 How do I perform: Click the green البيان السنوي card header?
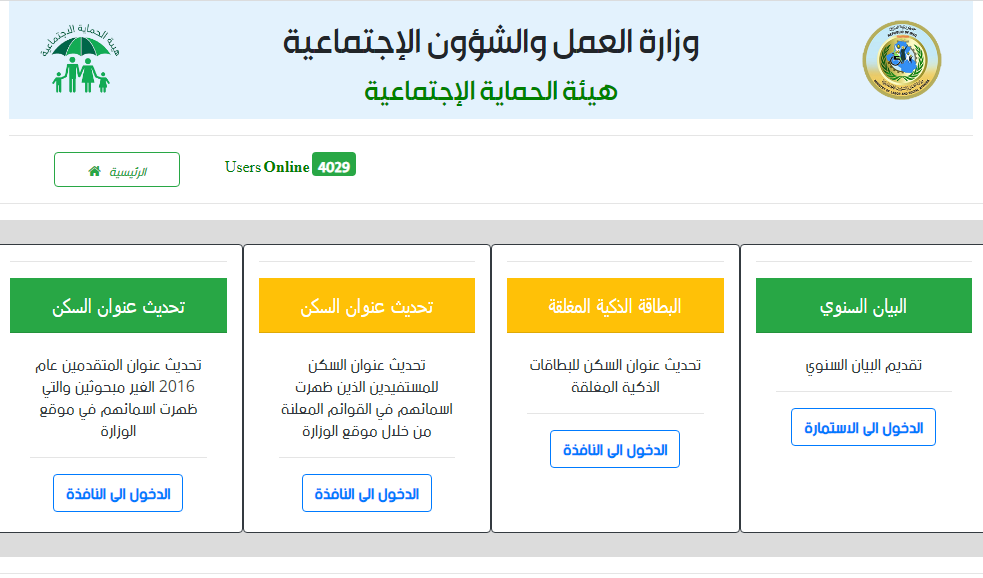[864, 306]
